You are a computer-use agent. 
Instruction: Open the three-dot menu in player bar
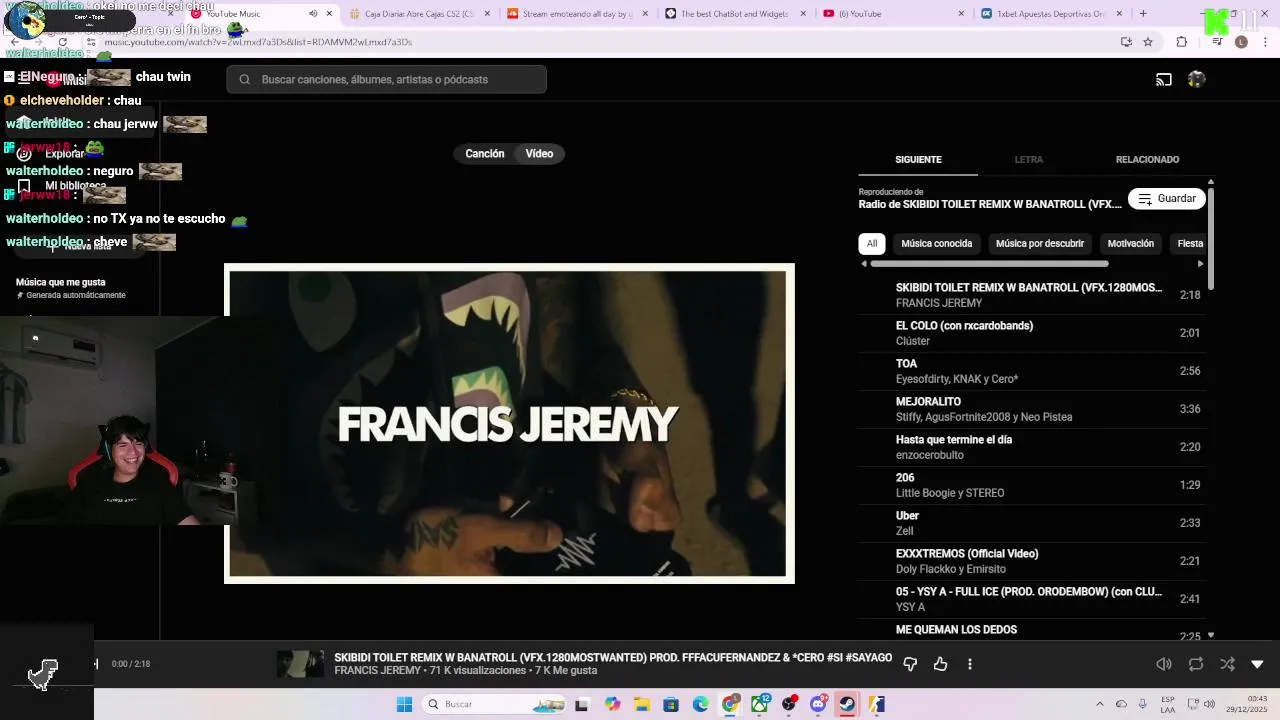click(969, 664)
